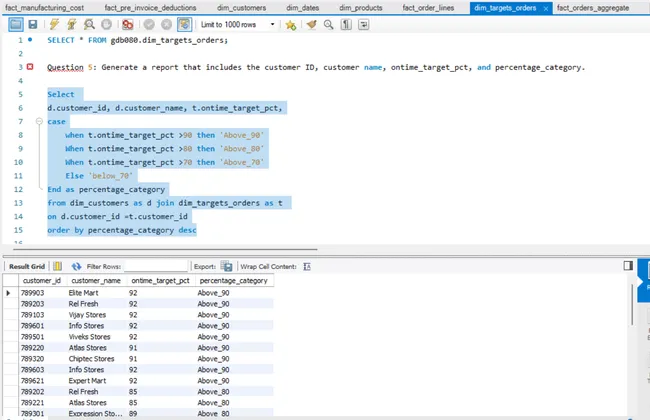Open form editor icon beside Result Grid

coord(58,266)
